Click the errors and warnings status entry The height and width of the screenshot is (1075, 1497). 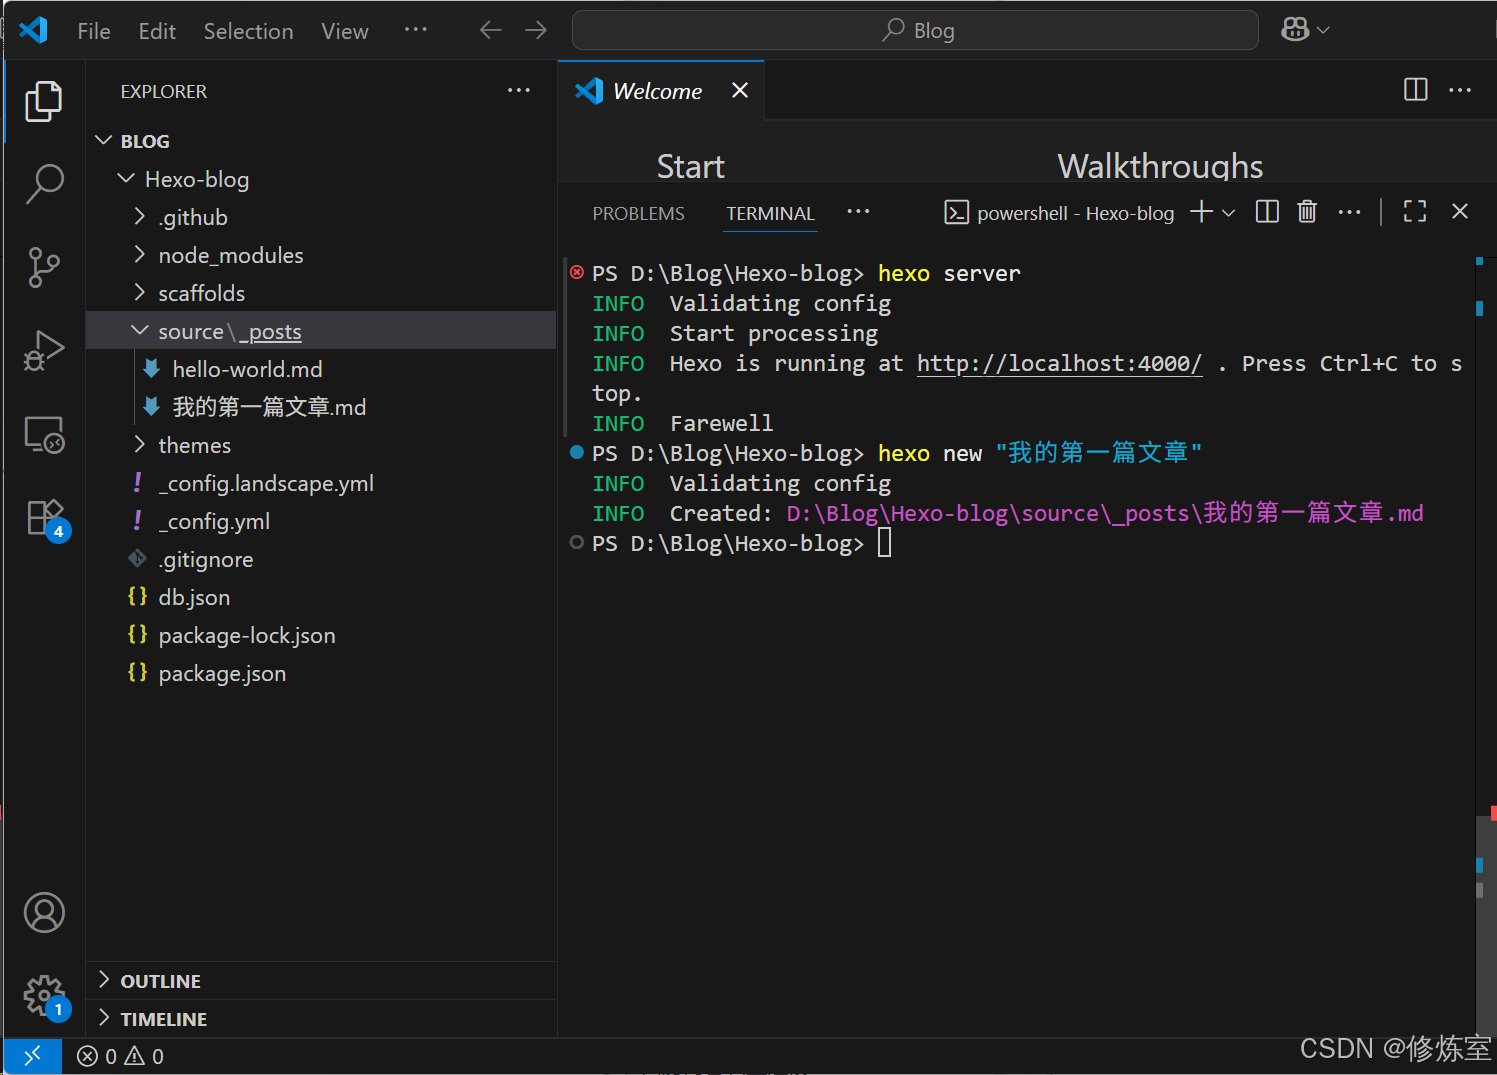(121, 1056)
